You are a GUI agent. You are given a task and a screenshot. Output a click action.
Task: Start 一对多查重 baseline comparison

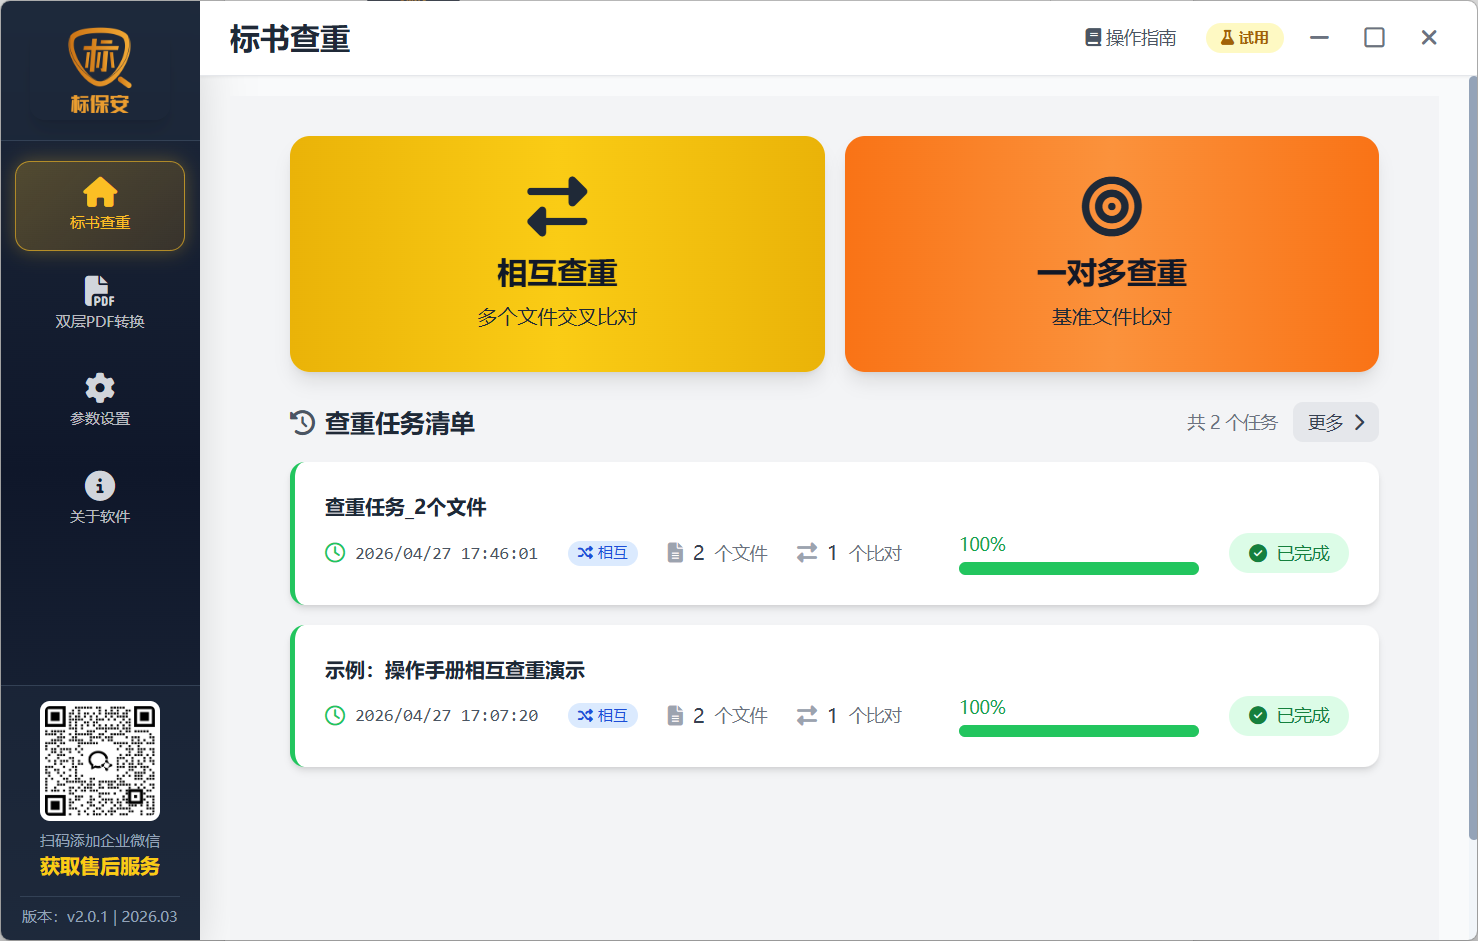[x=1112, y=254]
